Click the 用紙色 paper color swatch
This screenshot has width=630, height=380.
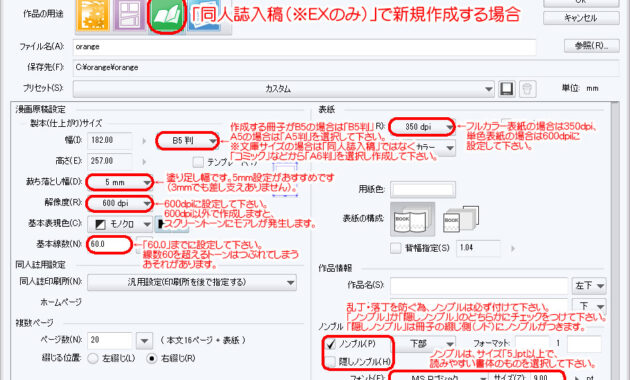pyautogui.click(x=423, y=190)
